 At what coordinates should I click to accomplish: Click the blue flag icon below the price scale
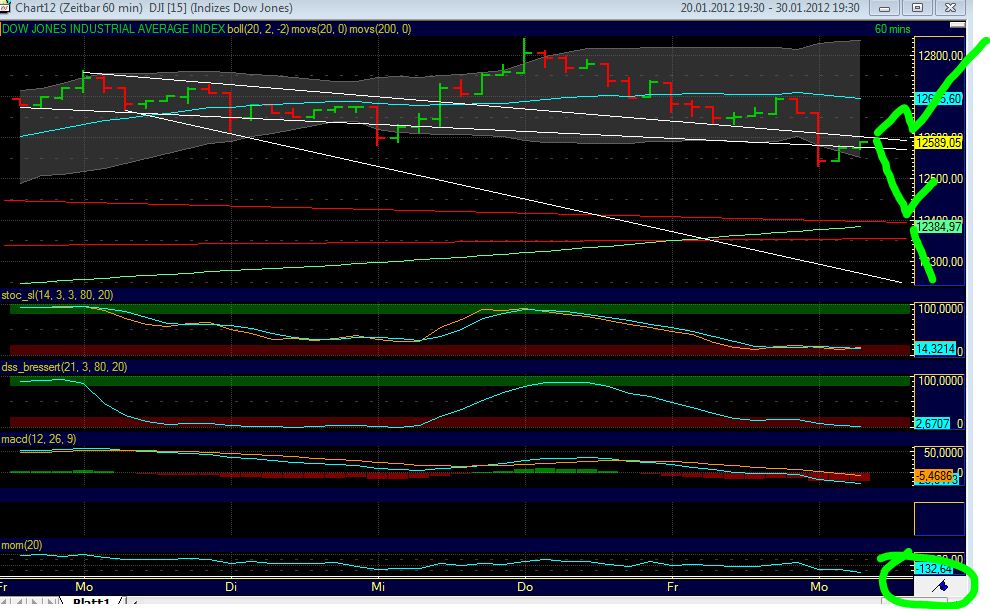coord(940,586)
